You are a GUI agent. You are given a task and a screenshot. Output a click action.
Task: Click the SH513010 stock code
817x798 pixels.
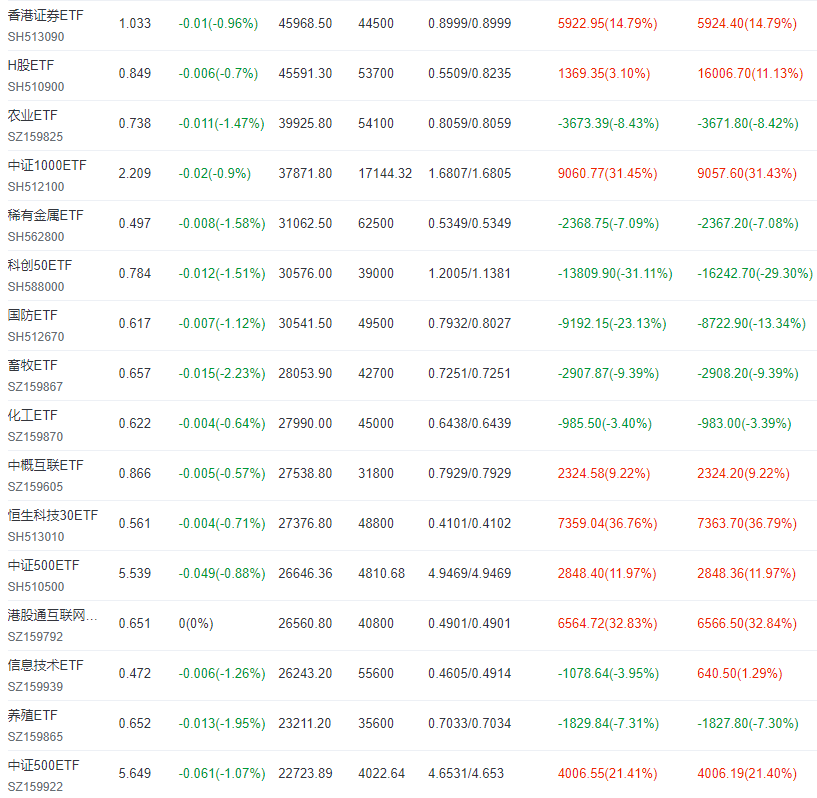(36, 537)
